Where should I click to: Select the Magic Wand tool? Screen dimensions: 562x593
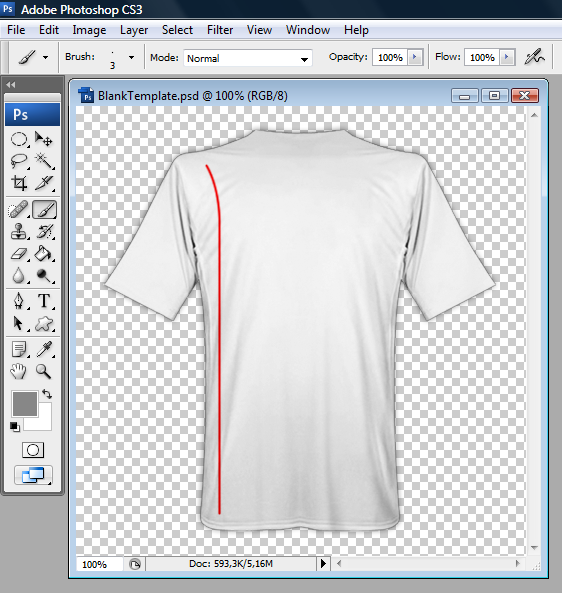click(44, 161)
